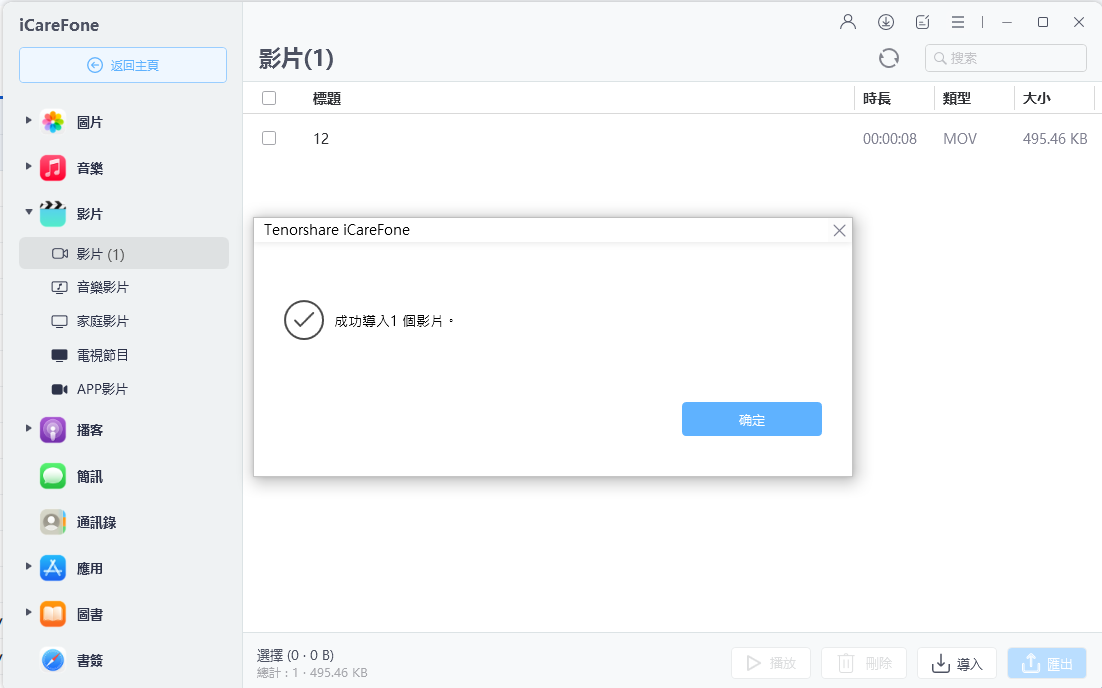Close the Tenorshare iCareFone dialog
The width and height of the screenshot is (1102, 688).
[839, 231]
